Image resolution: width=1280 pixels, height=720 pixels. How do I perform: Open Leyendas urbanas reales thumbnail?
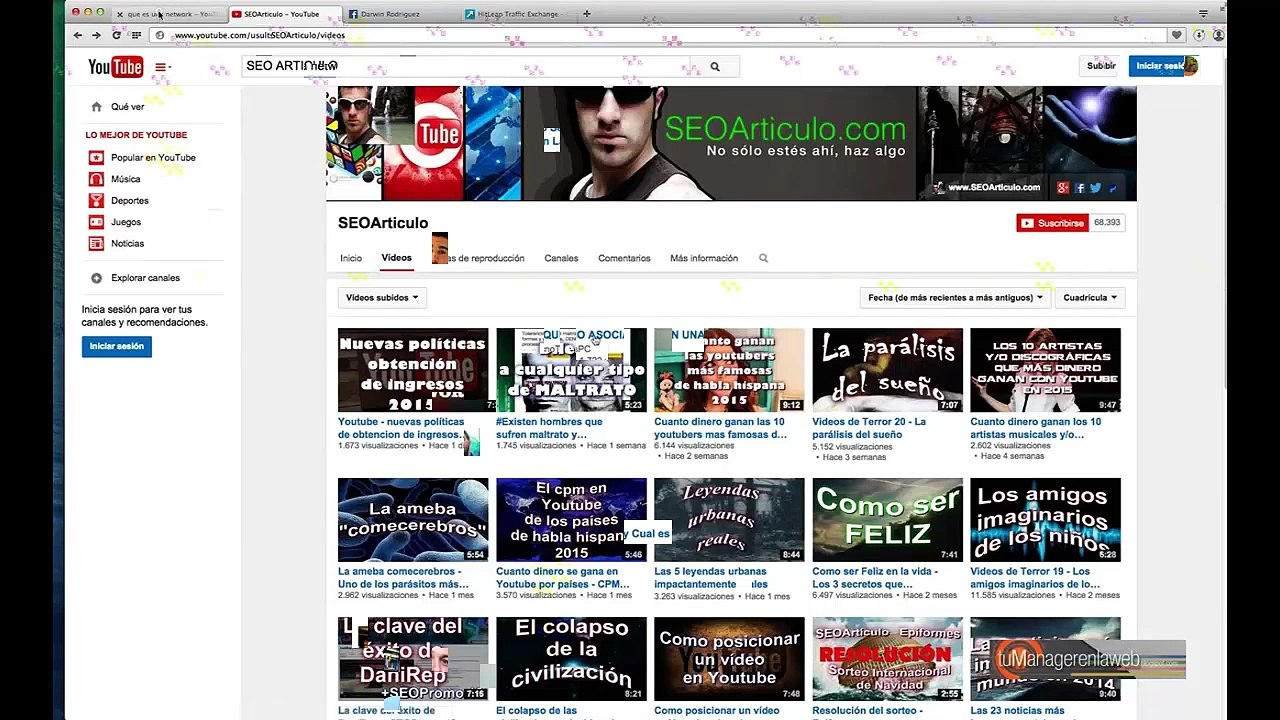(x=729, y=520)
